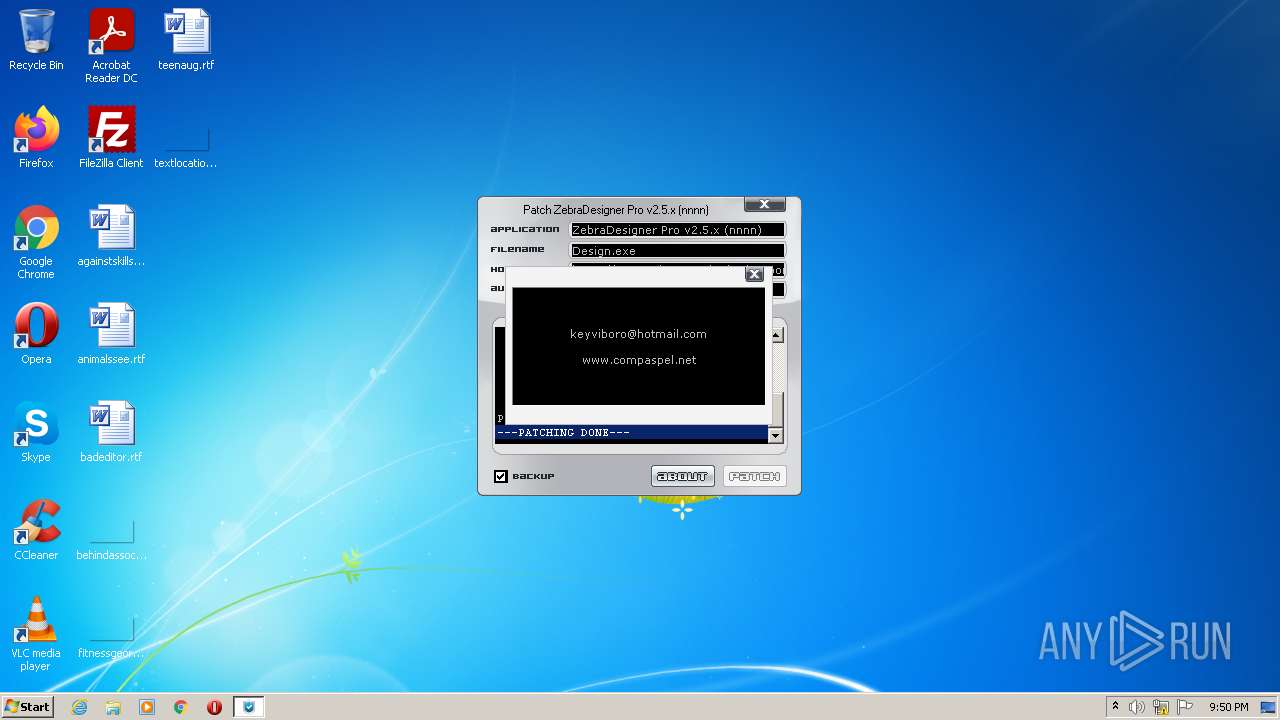Viewport: 1280px width, 720px height.
Task: Launch Skype desktop shortcut
Action: coord(36,432)
